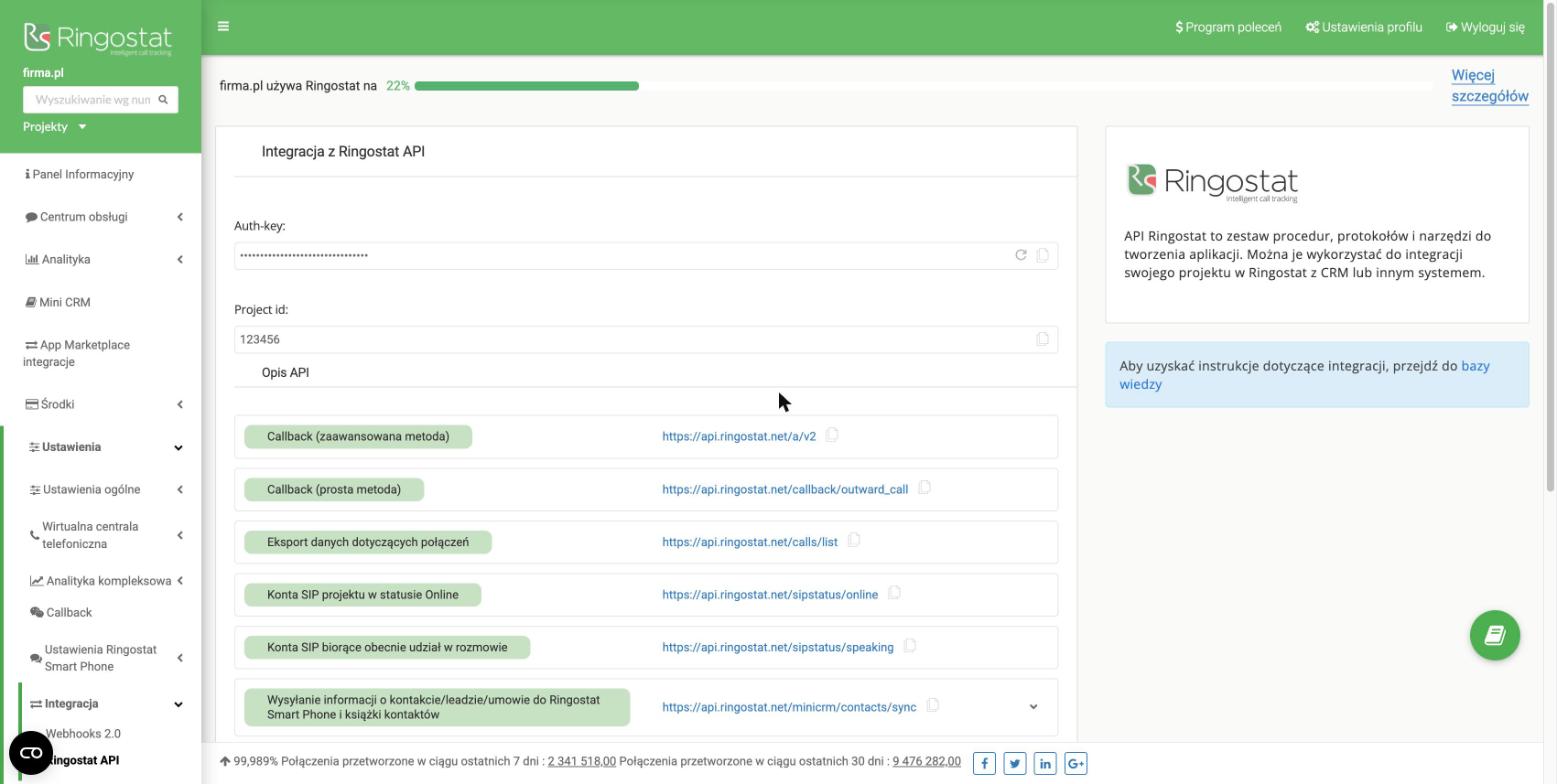Open the Facebook social link
Image resolution: width=1557 pixels, height=784 pixels.
(984, 764)
